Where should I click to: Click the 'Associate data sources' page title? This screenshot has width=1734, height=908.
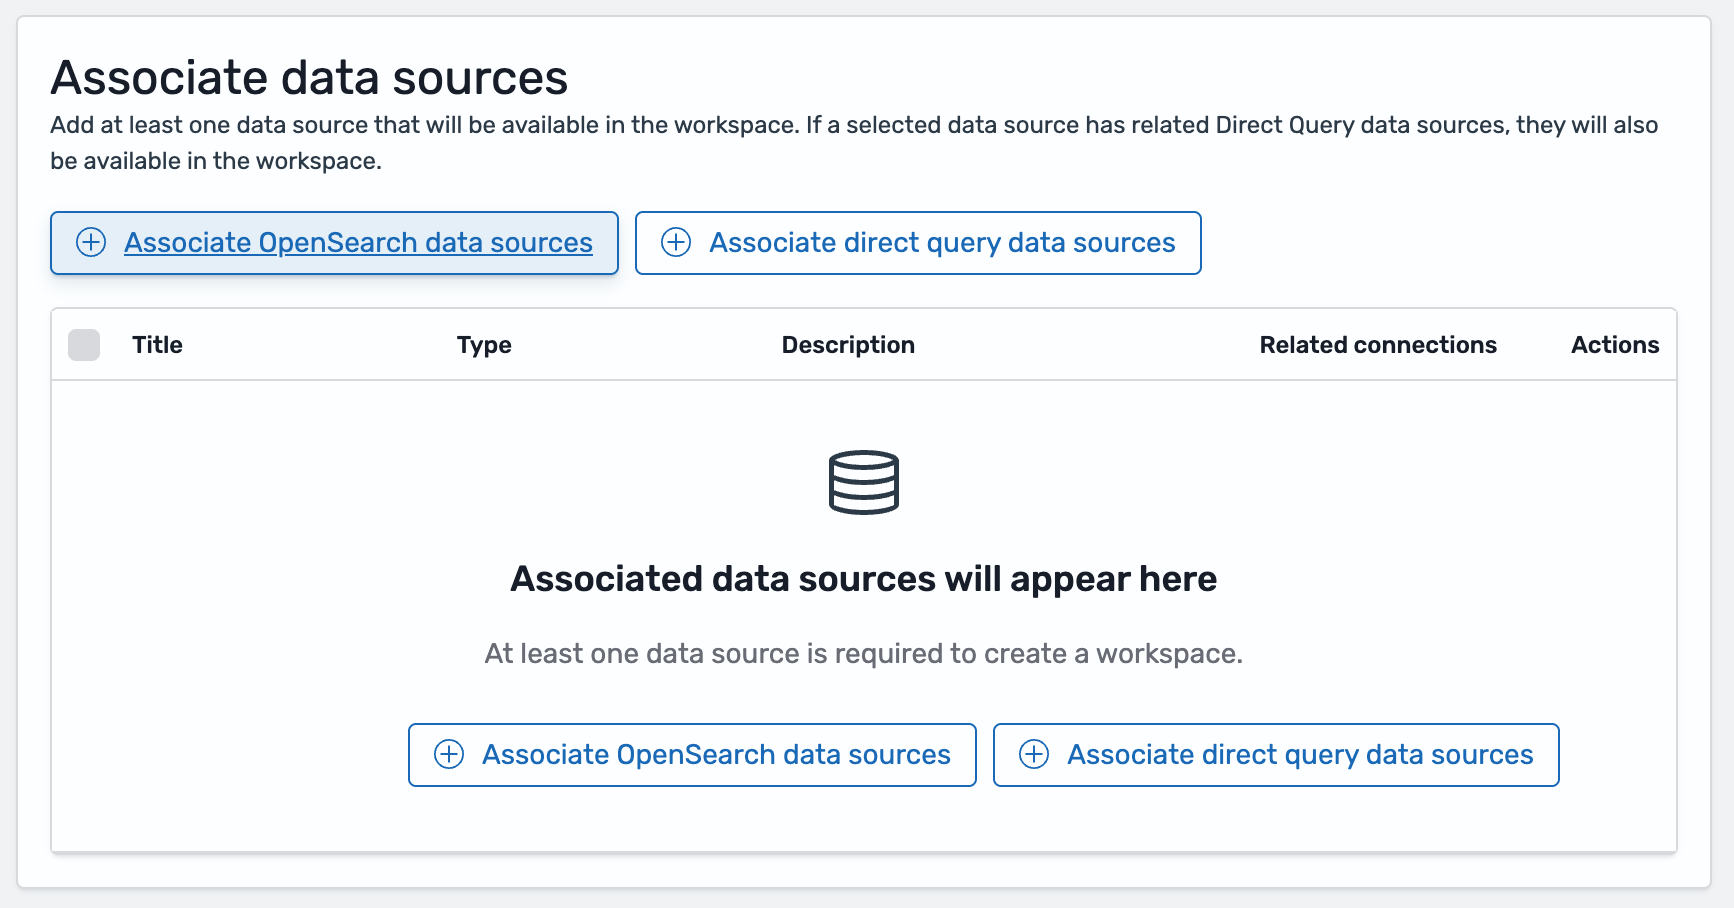click(309, 78)
